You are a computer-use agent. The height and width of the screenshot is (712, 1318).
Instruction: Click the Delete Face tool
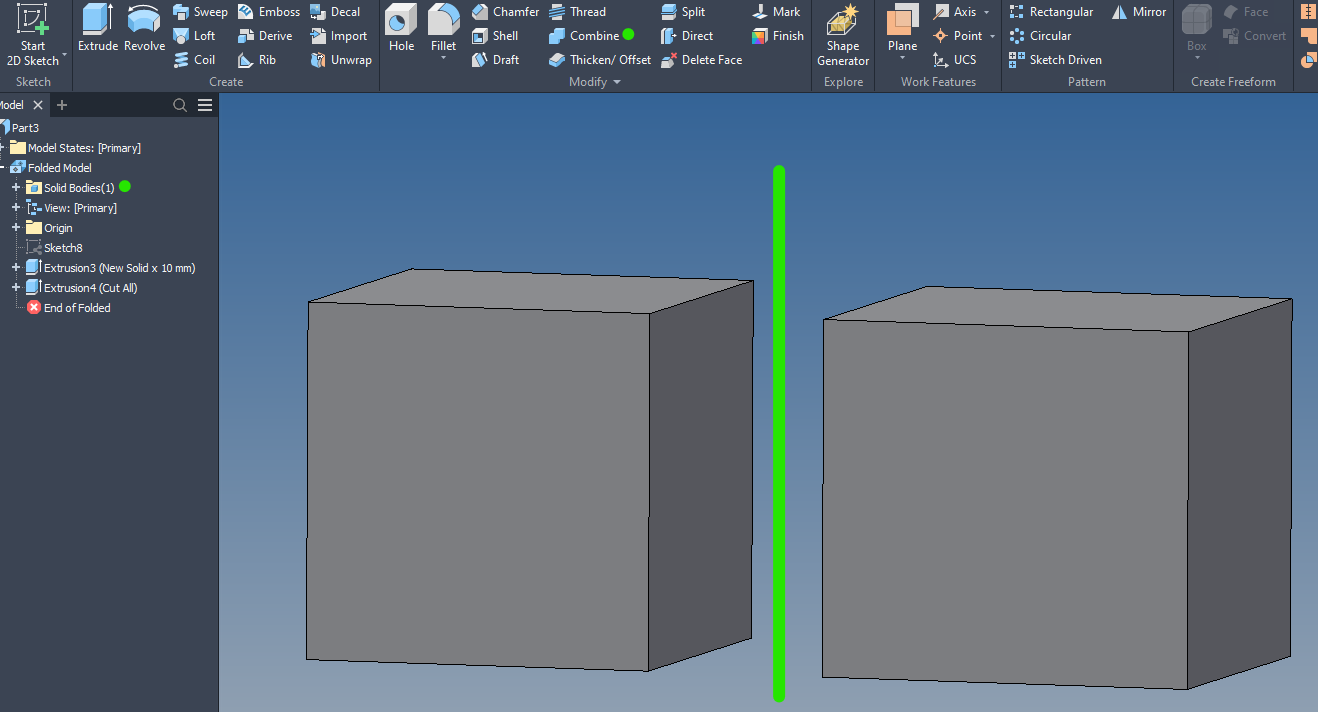coord(701,60)
